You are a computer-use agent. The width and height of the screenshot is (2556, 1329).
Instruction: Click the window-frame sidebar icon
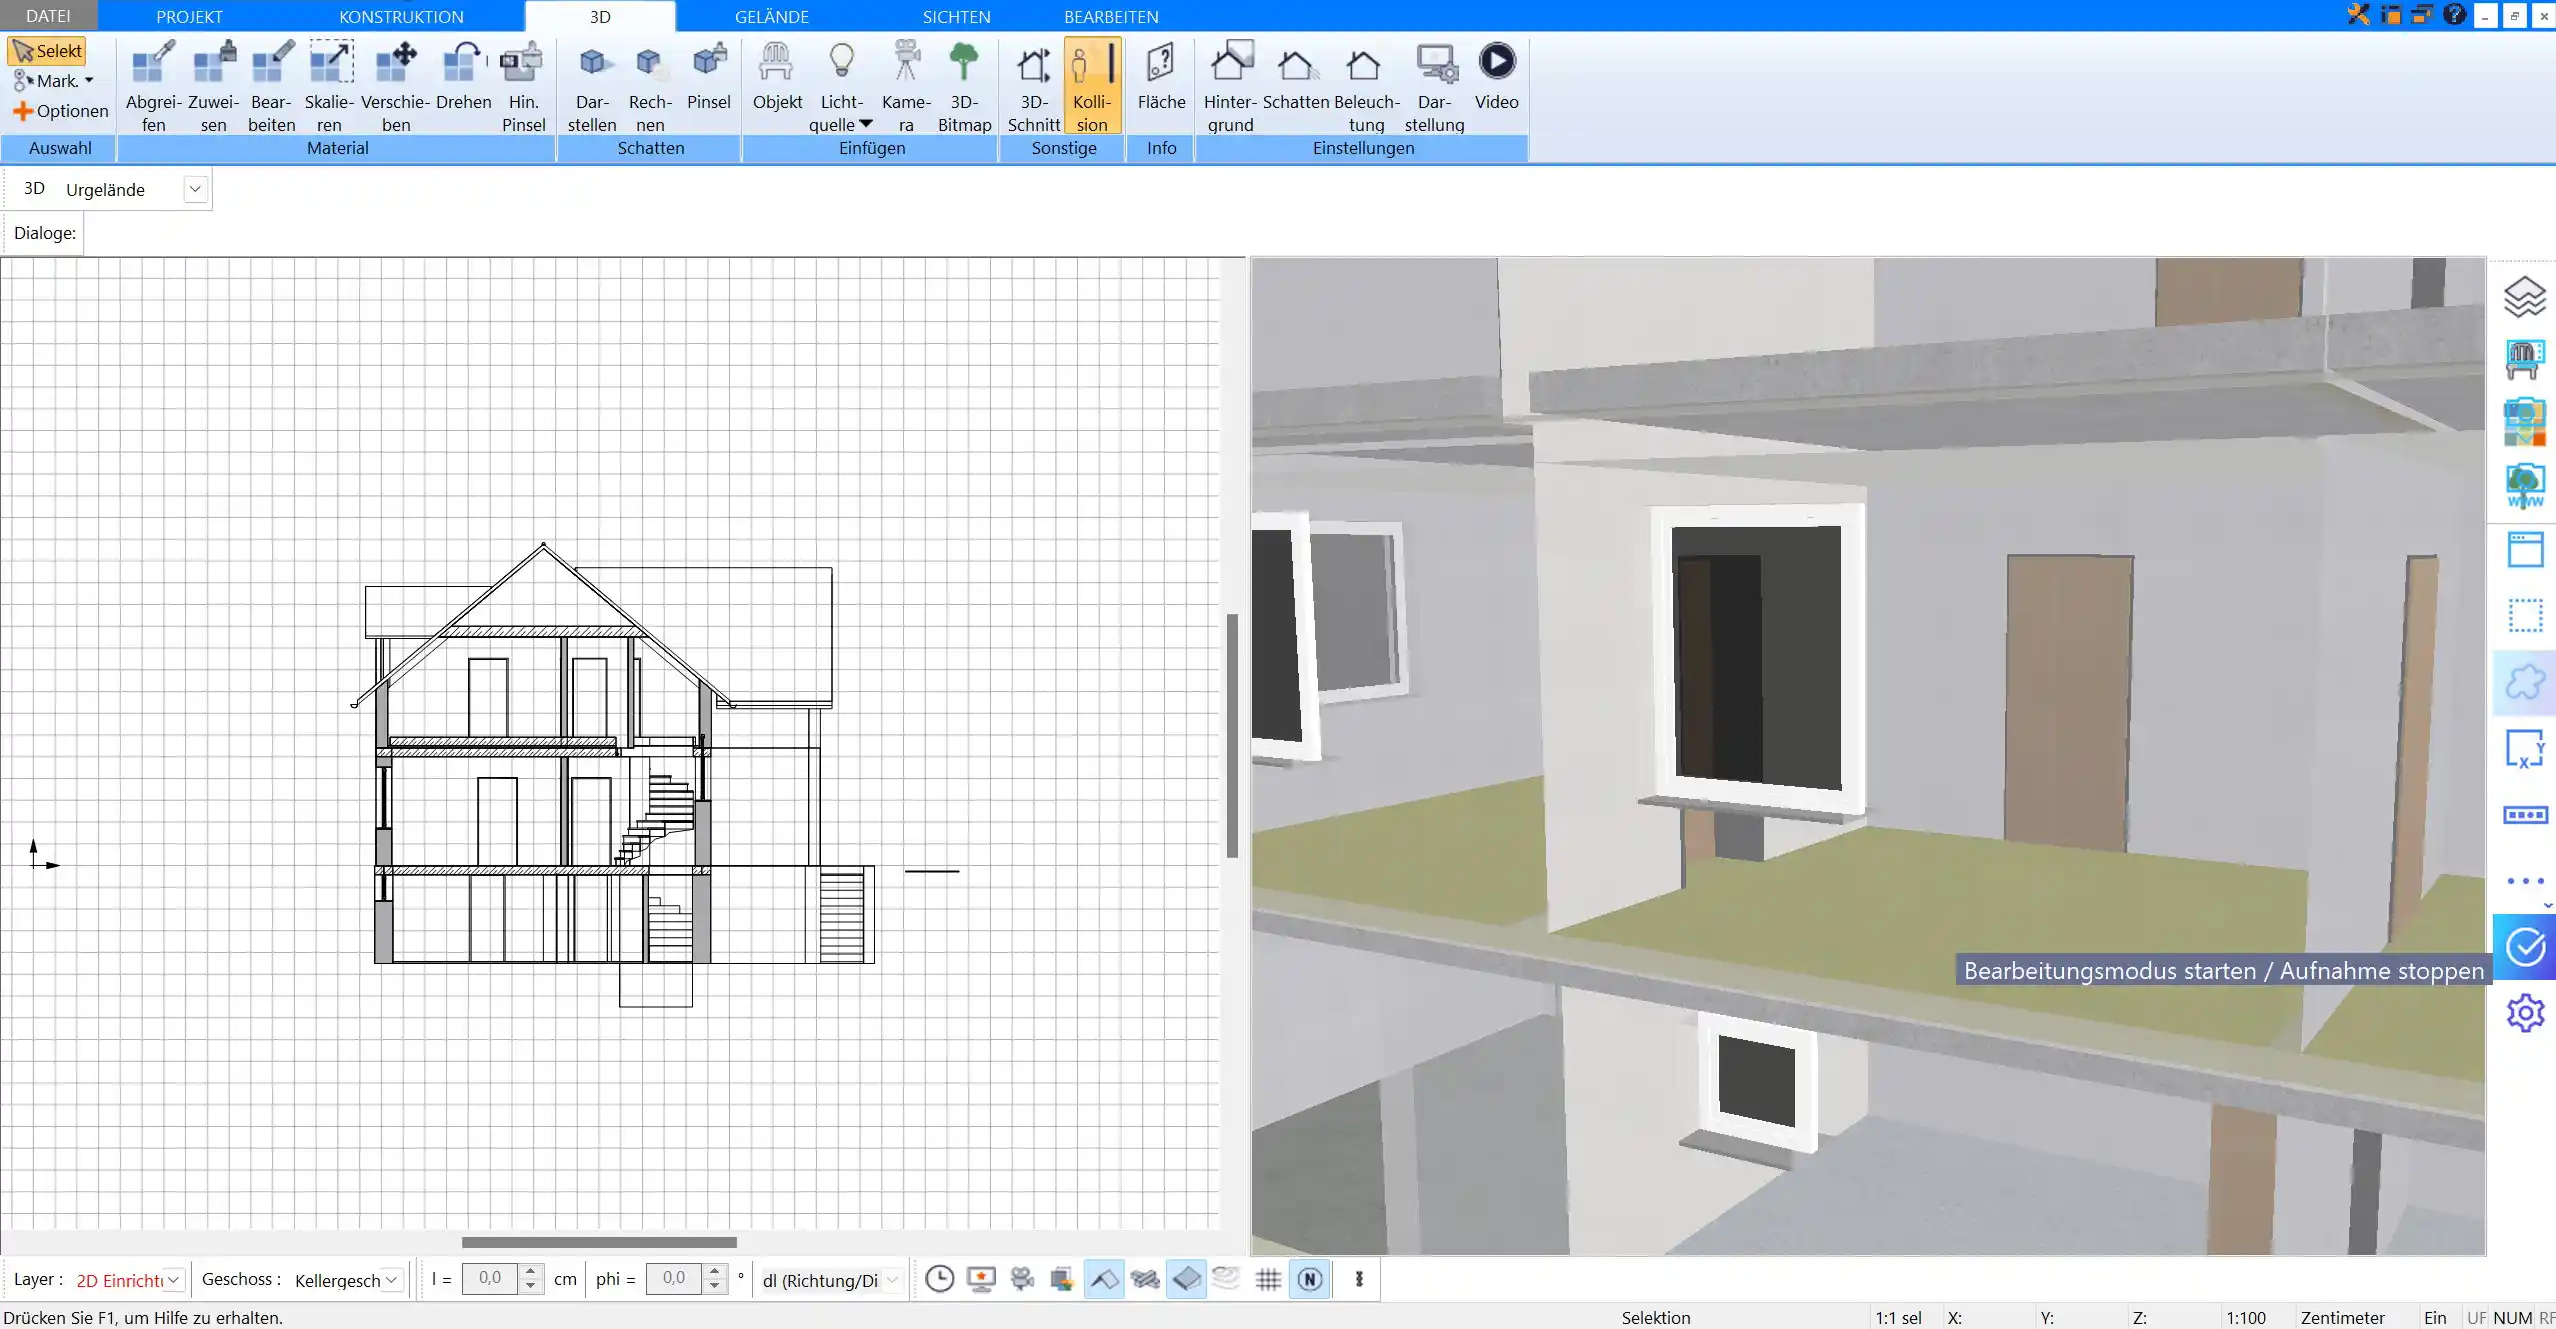(2524, 549)
